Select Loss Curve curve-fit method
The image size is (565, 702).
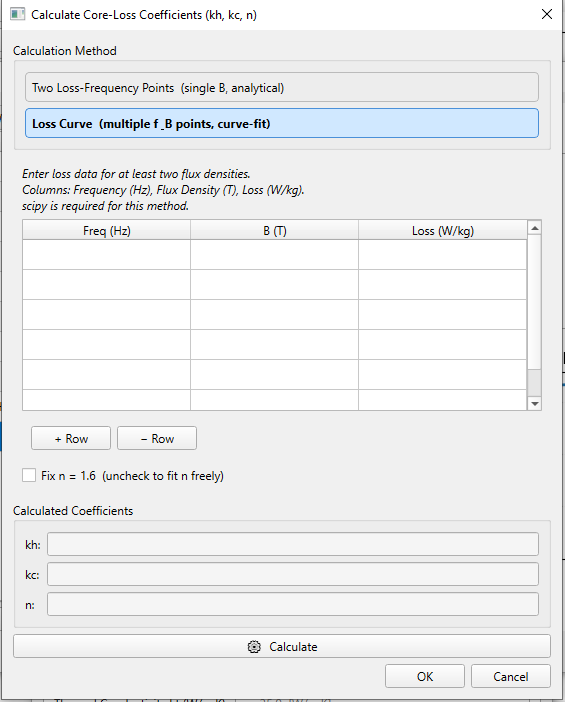point(282,123)
